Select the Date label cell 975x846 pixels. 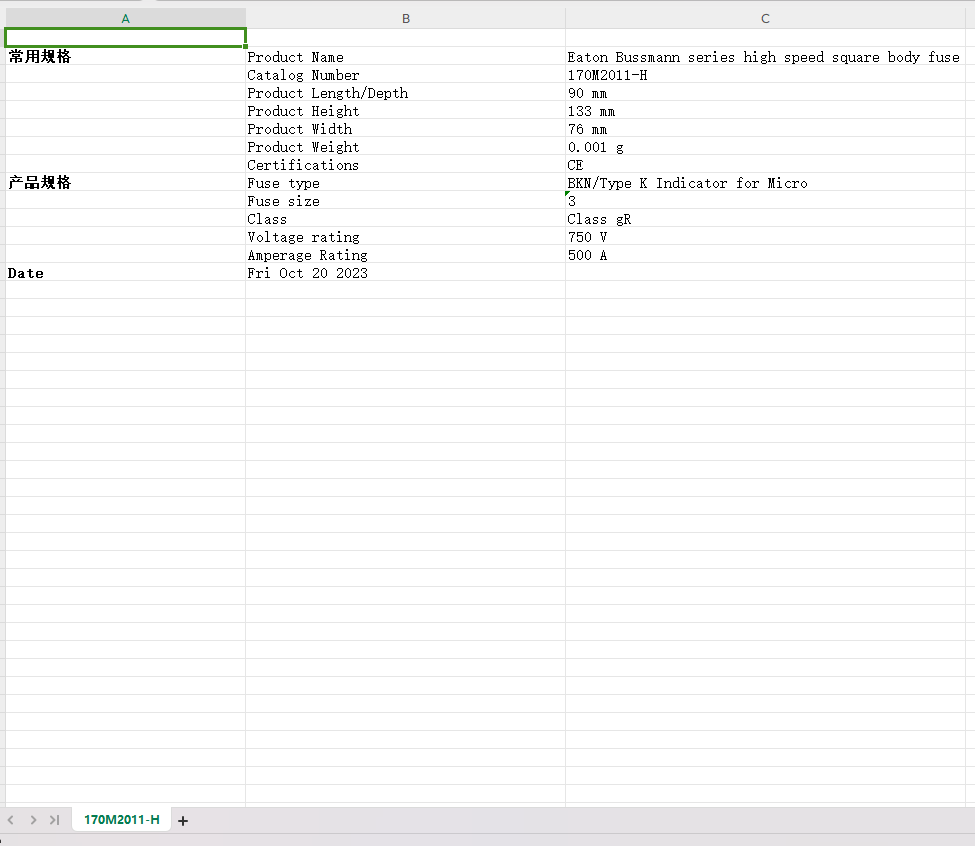tap(126, 273)
